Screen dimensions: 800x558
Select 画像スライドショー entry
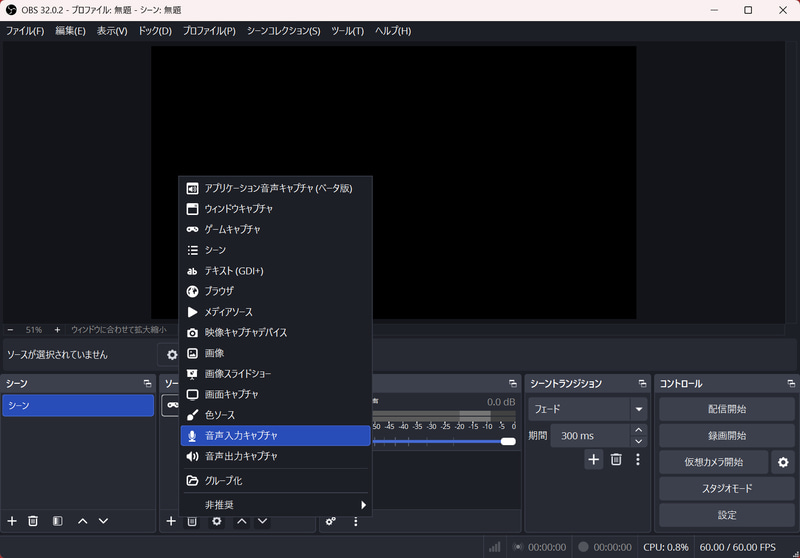[x=276, y=374]
